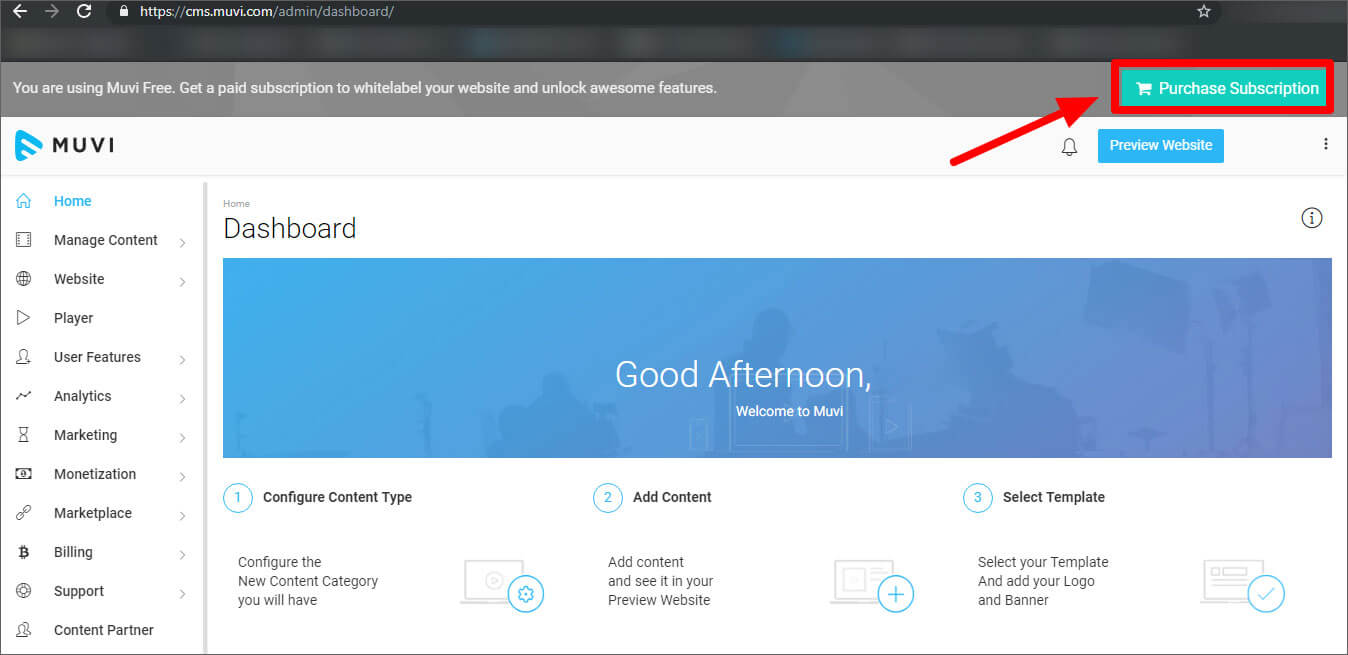This screenshot has width=1348, height=655.
Task: Click the Muvi logo
Action: (65, 146)
